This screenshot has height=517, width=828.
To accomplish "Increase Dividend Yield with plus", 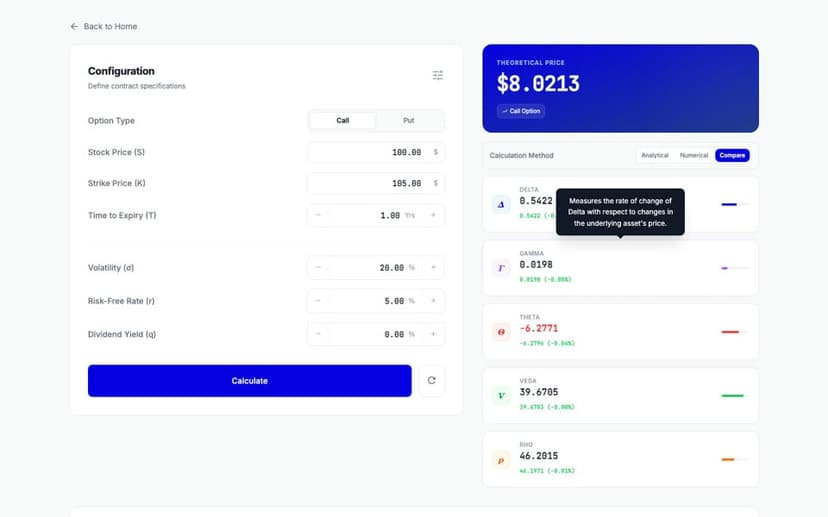I will pos(434,334).
